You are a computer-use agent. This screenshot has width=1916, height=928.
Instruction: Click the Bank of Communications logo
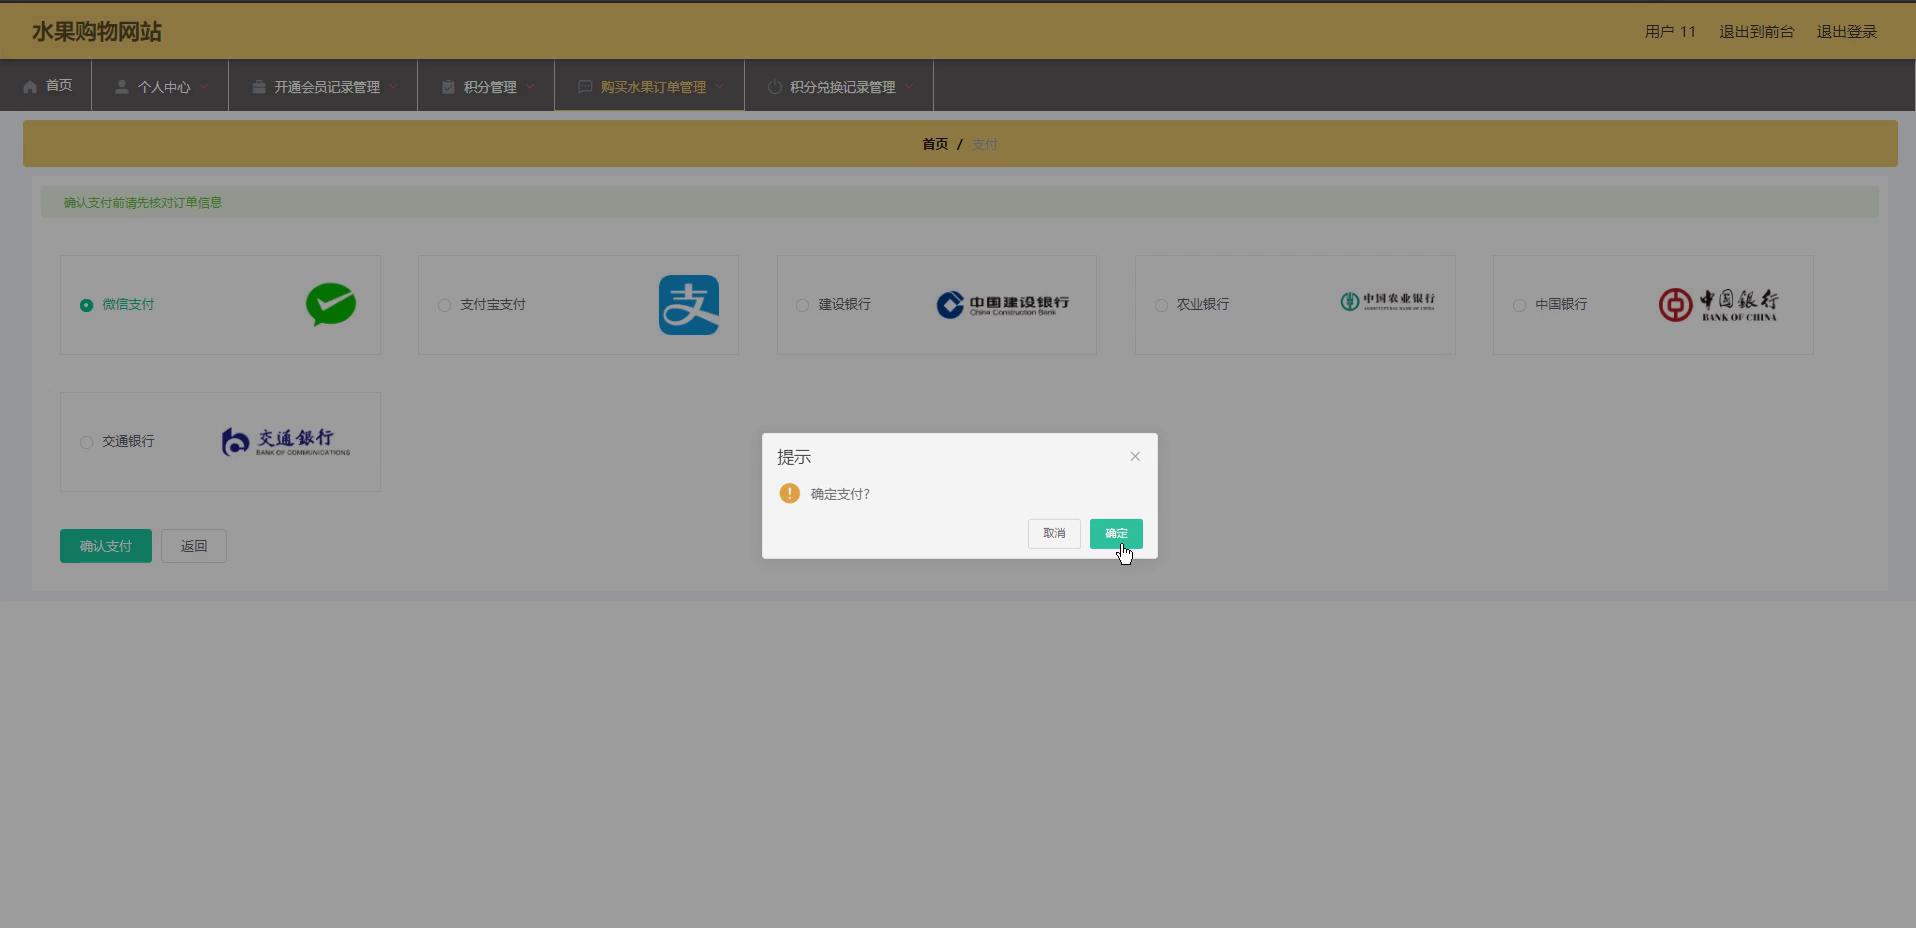286,442
